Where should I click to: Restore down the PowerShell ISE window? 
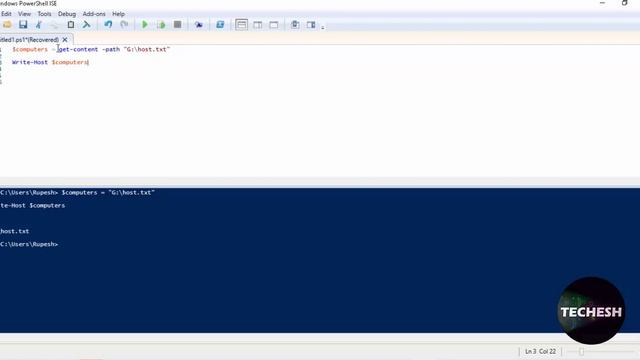point(624,3)
